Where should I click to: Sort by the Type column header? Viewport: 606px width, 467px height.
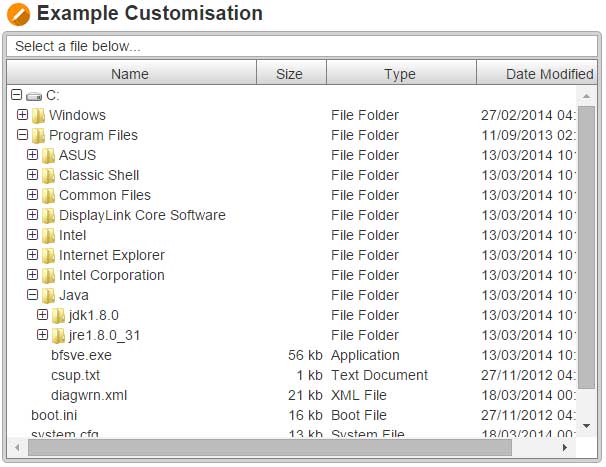coord(401,72)
